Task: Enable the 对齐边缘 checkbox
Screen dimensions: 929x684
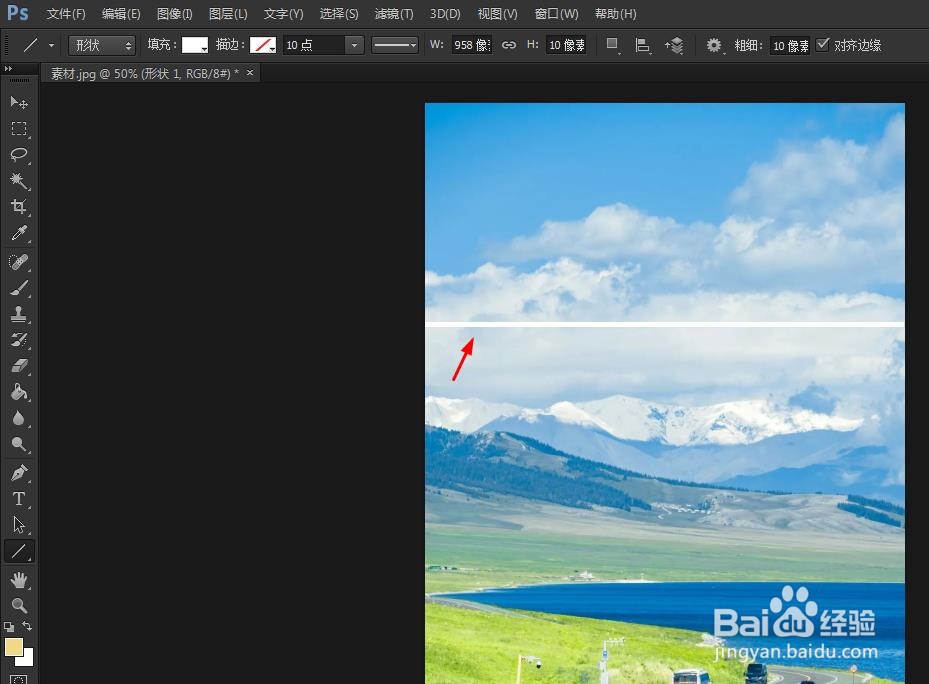Action: tap(822, 44)
